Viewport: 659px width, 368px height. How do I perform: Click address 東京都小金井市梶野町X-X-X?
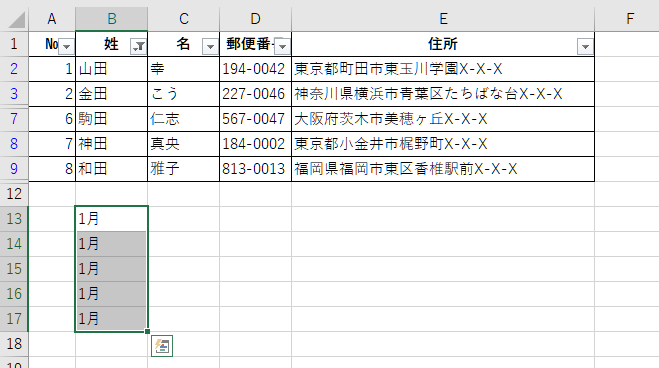[x=390, y=144]
